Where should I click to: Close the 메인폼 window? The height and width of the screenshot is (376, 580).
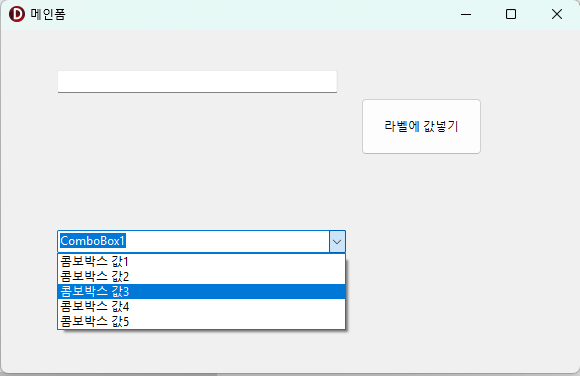(557, 14)
